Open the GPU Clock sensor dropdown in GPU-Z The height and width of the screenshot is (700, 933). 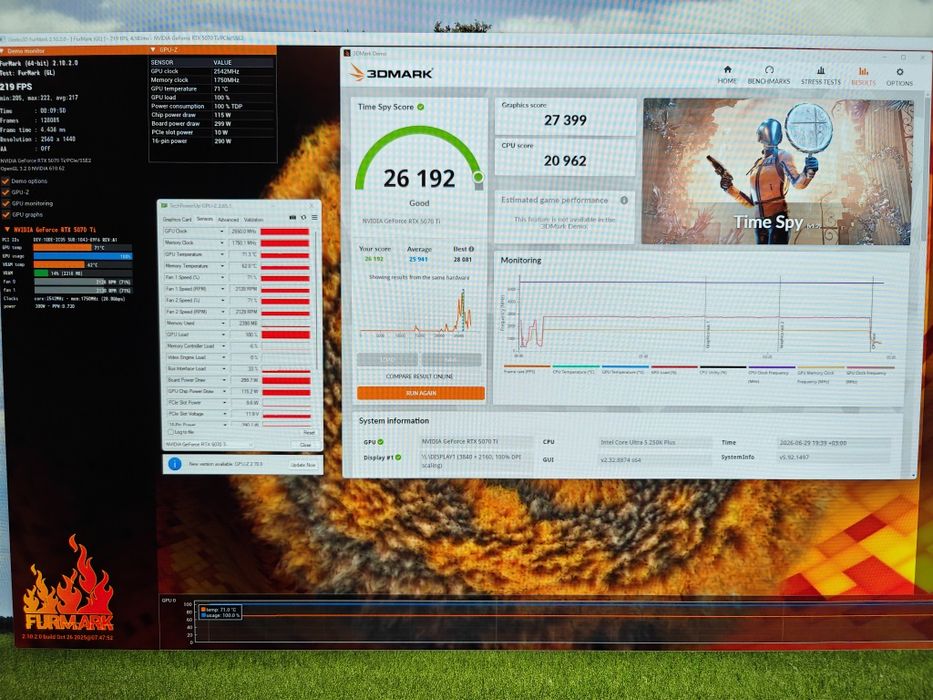222,232
